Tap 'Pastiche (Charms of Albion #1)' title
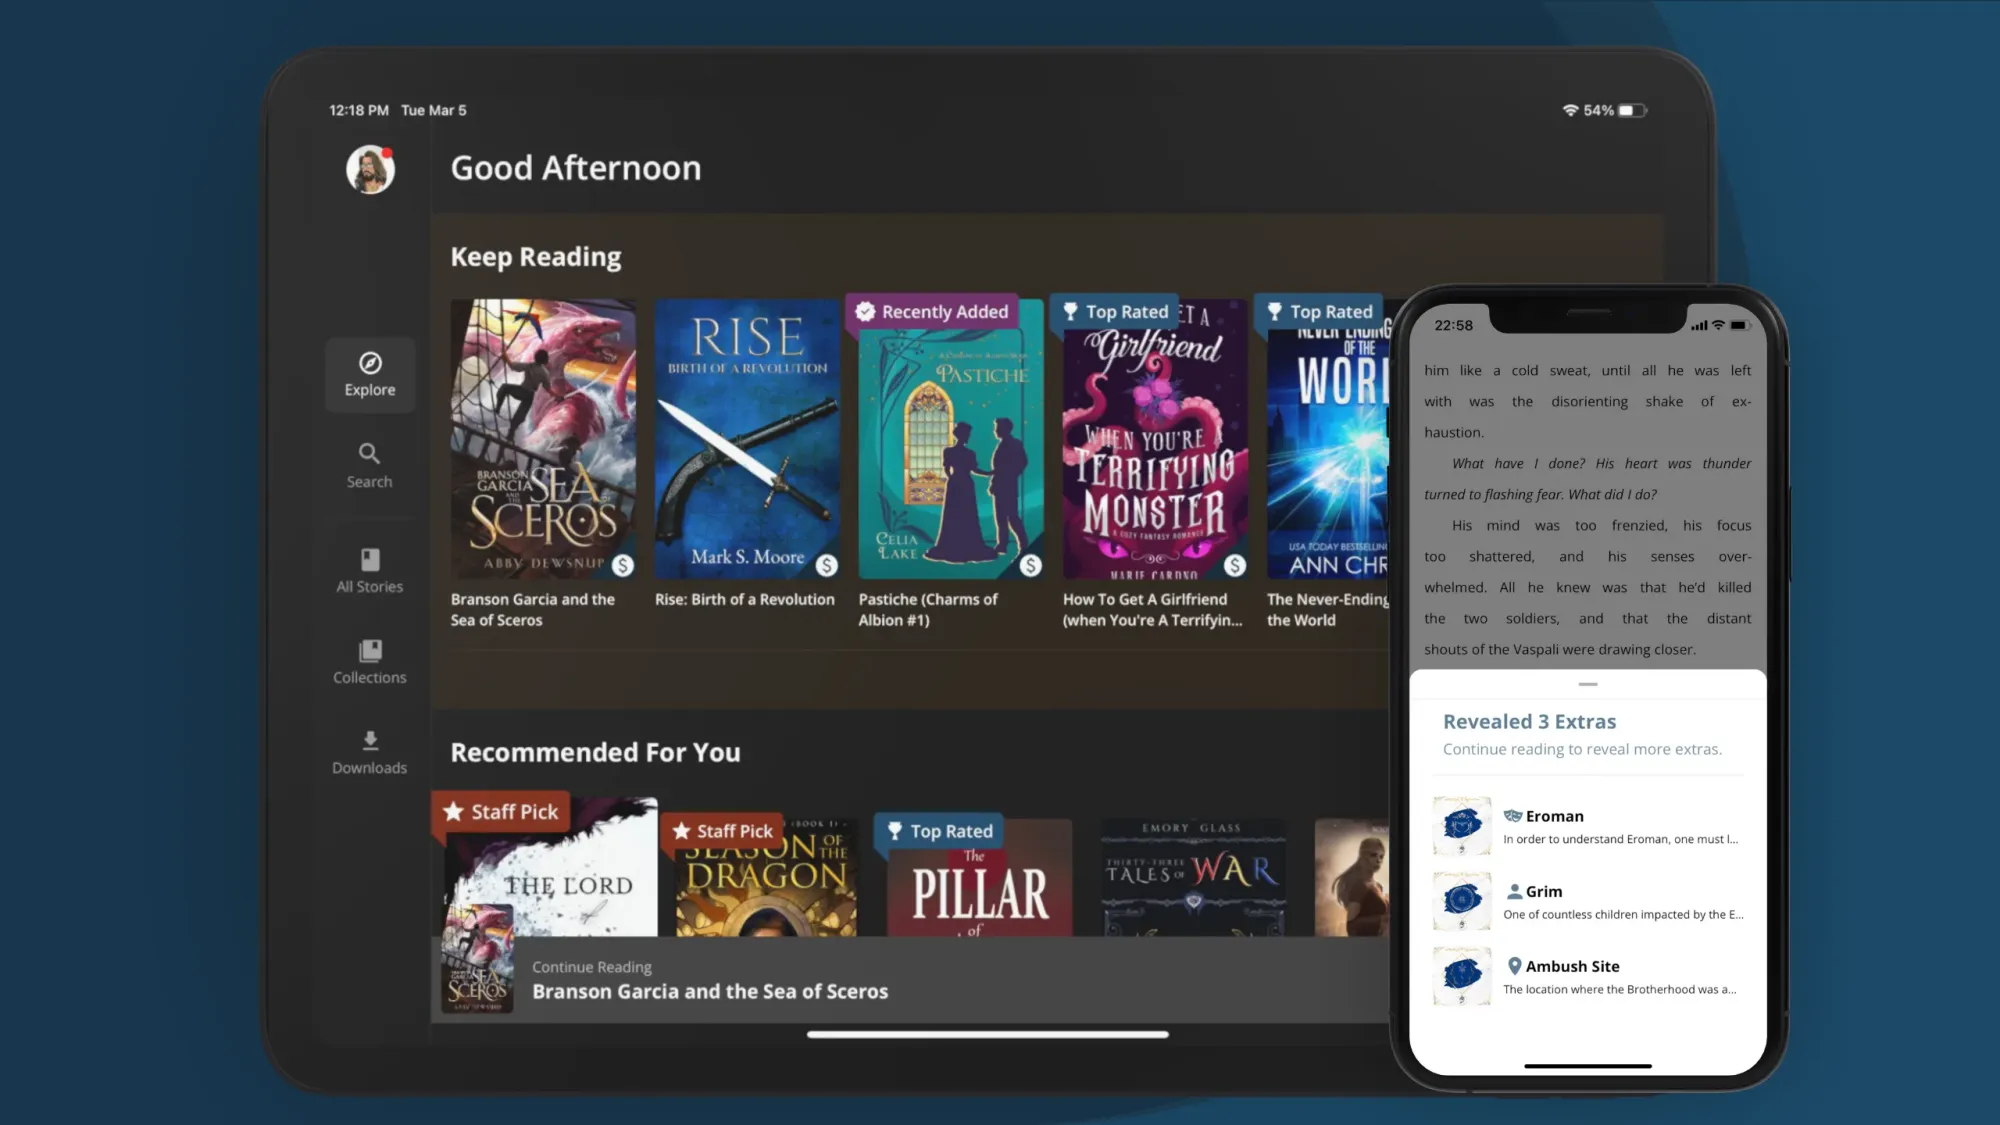Image resolution: width=2000 pixels, height=1125 pixels. point(928,610)
